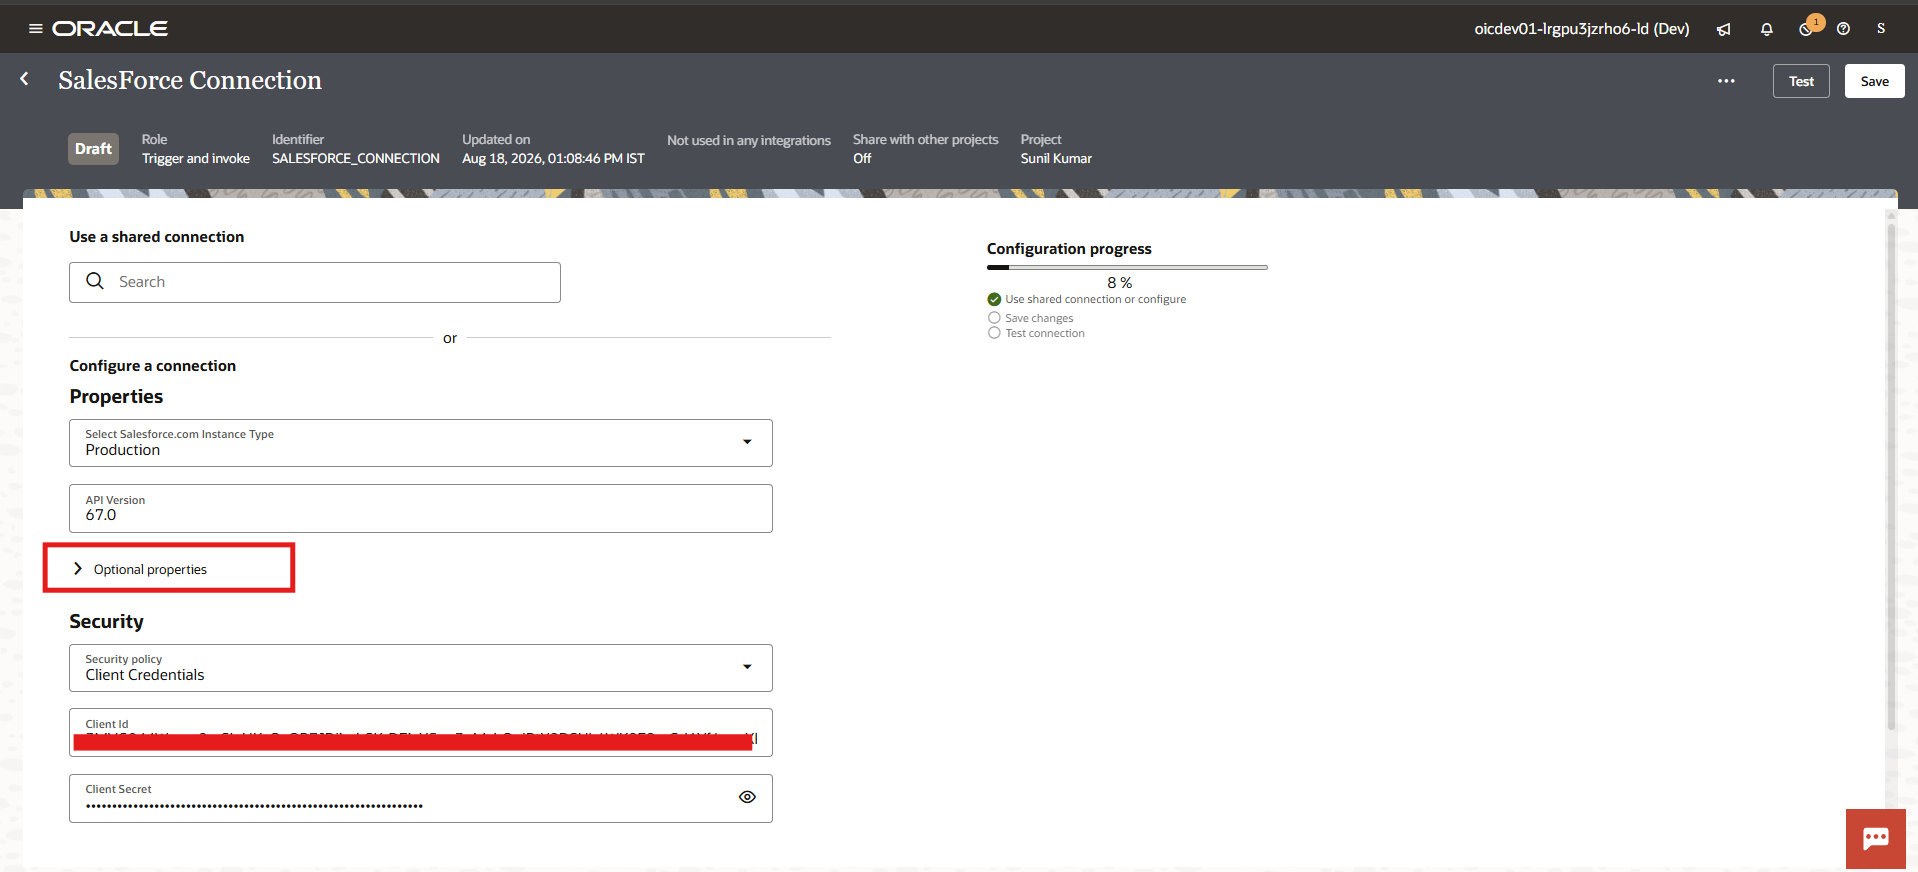Search for a shared connection

[315, 282]
